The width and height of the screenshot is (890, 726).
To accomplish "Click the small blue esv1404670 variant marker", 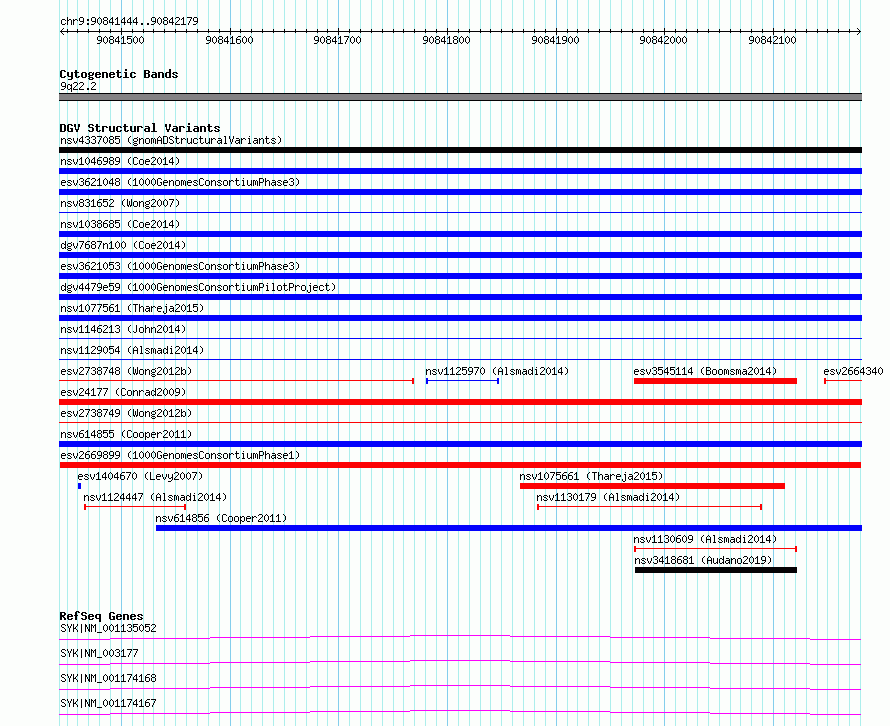I will coord(79,486).
